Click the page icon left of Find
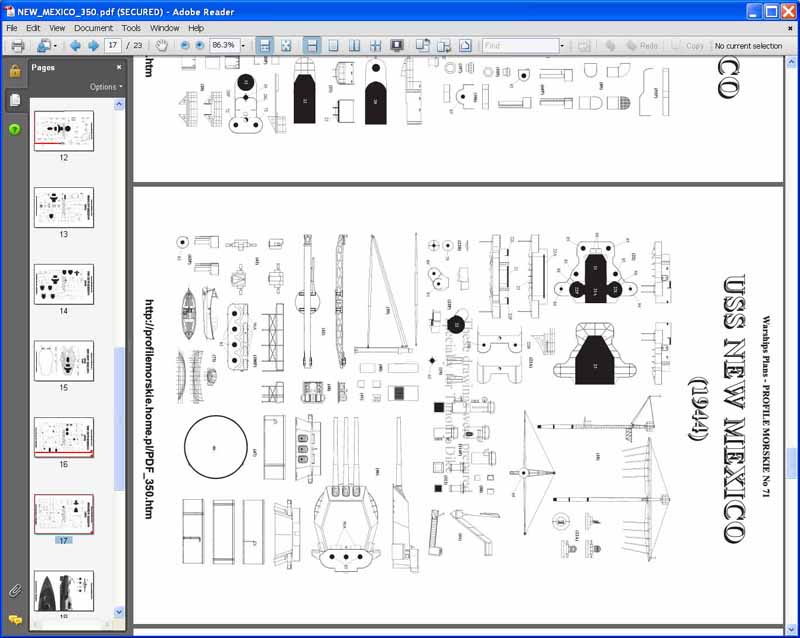 [465, 46]
